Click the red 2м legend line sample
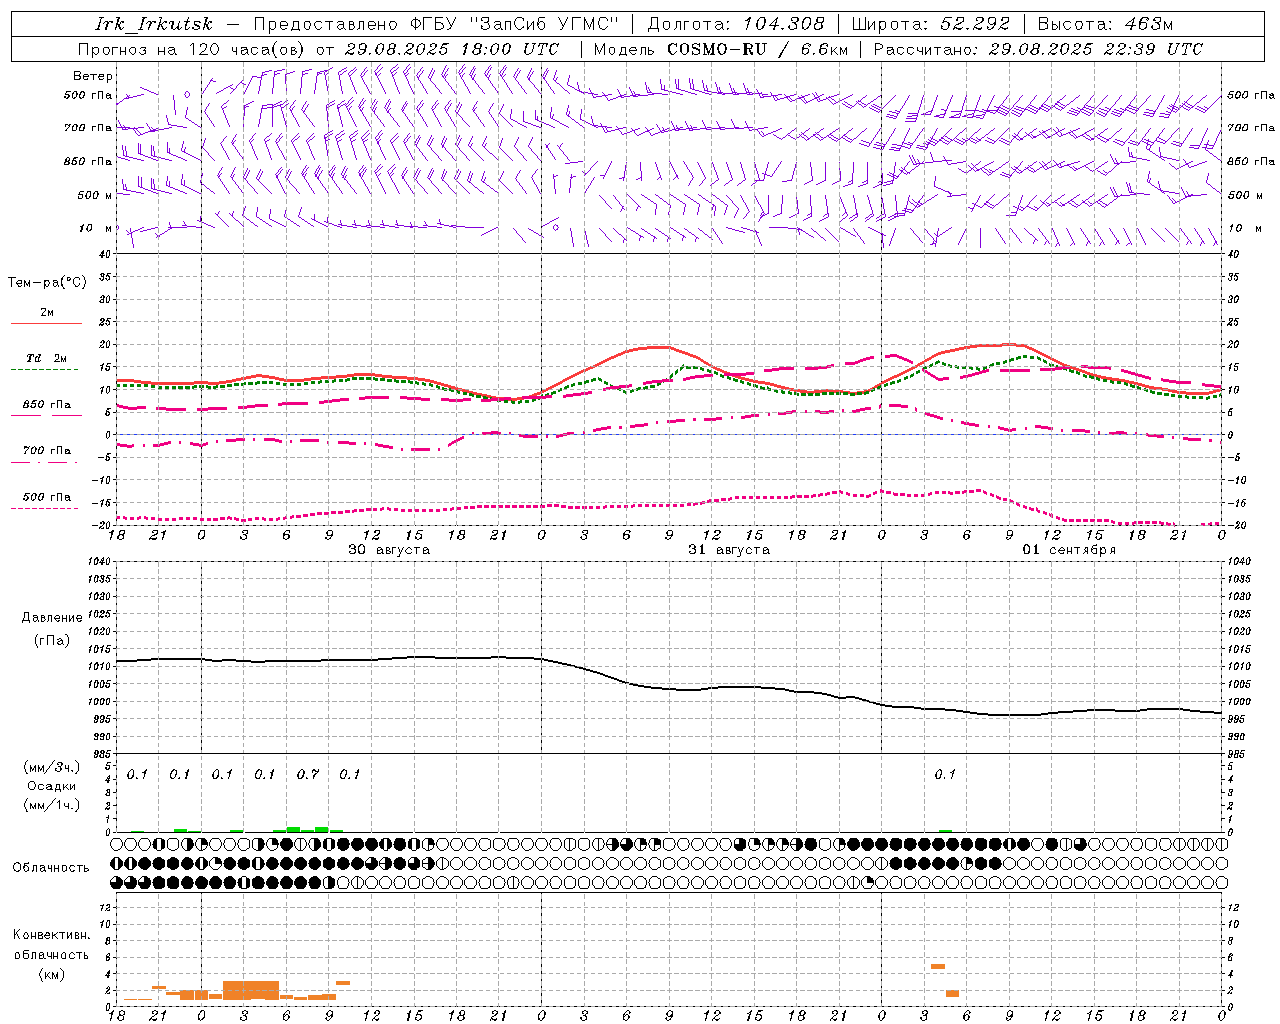This screenshot has height=1024, width=1280. click(46, 323)
